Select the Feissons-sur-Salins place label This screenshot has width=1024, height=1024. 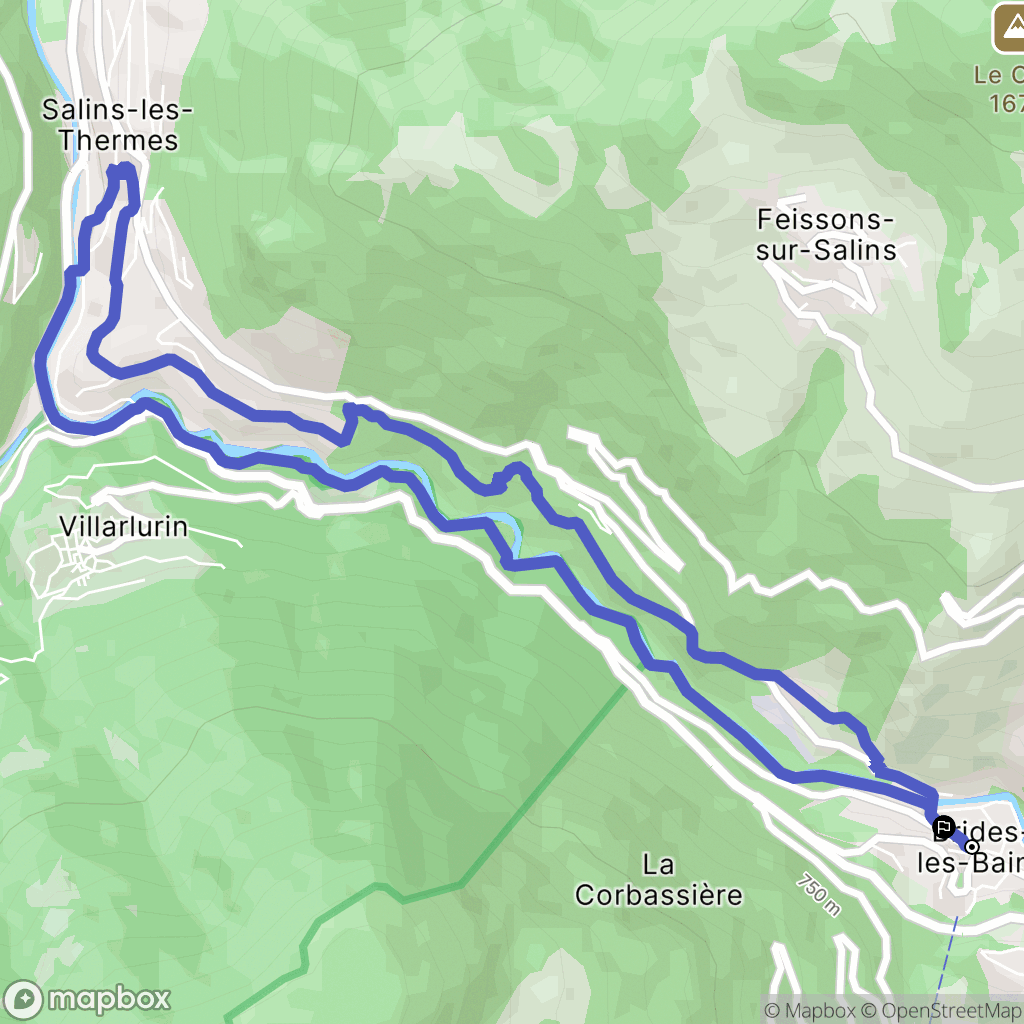click(x=825, y=234)
